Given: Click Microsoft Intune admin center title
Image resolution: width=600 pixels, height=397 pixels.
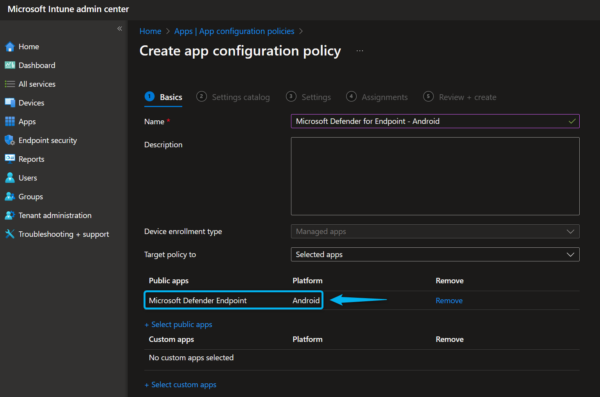Looking at the screenshot, I should pyautogui.click(x=68, y=9).
